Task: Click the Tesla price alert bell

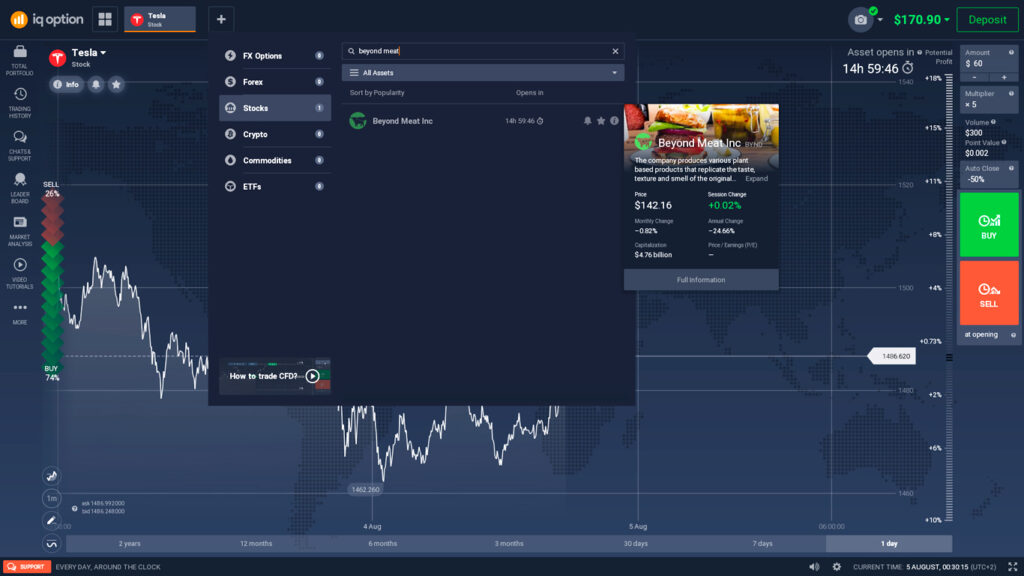Action: pyautogui.click(x=96, y=84)
